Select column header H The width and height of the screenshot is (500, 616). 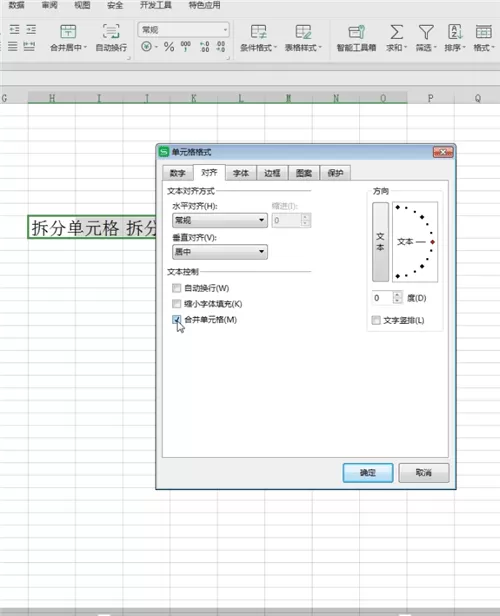pos(52,98)
